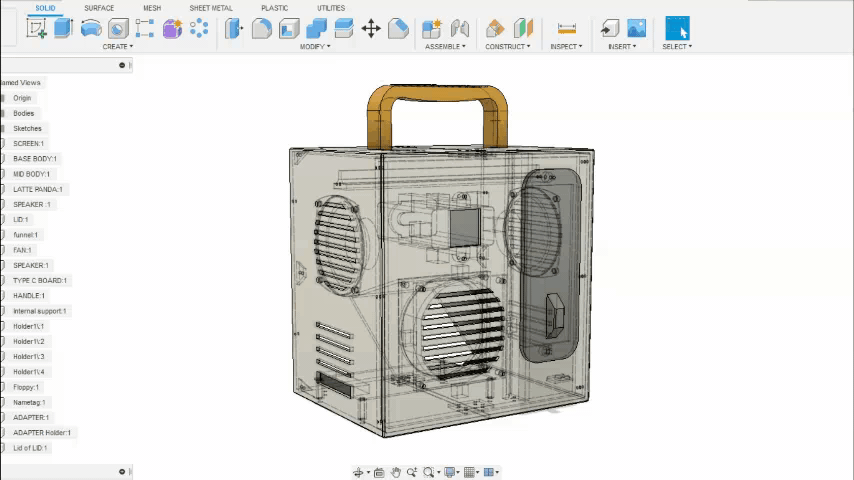The image size is (854, 480).
Task: Open the Insert image canvas tool
Action: (x=636, y=29)
